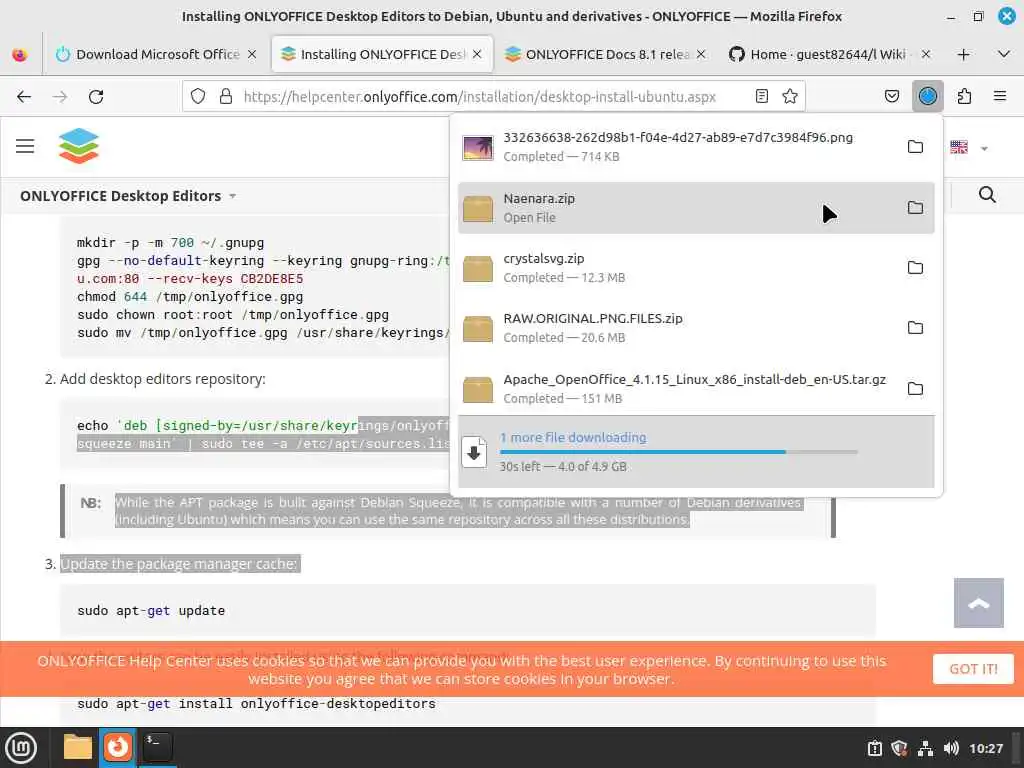Click the security shield tray icon
Screen dimensions: 1024x768
[x=899, y=748]
